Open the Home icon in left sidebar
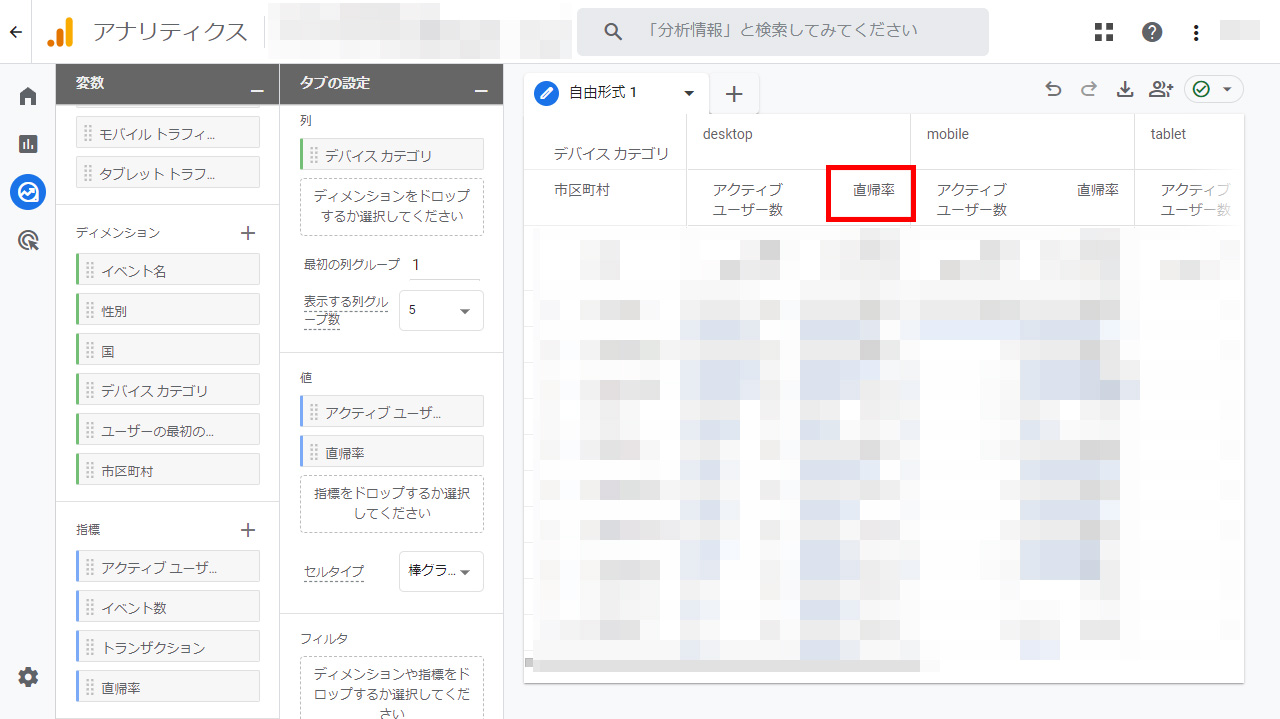 coord(28,96)
